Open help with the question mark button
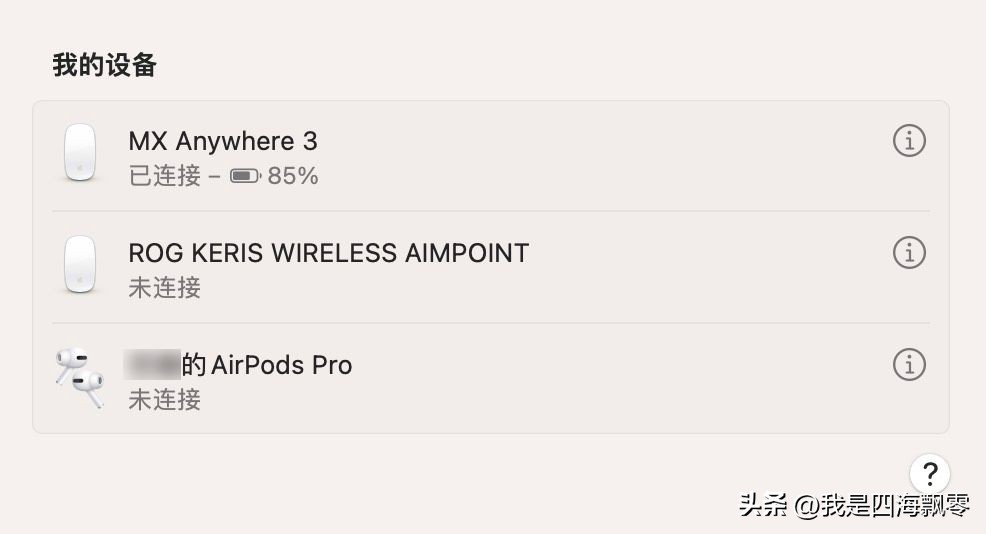986x534 pixels. click(x=929, y=473)
